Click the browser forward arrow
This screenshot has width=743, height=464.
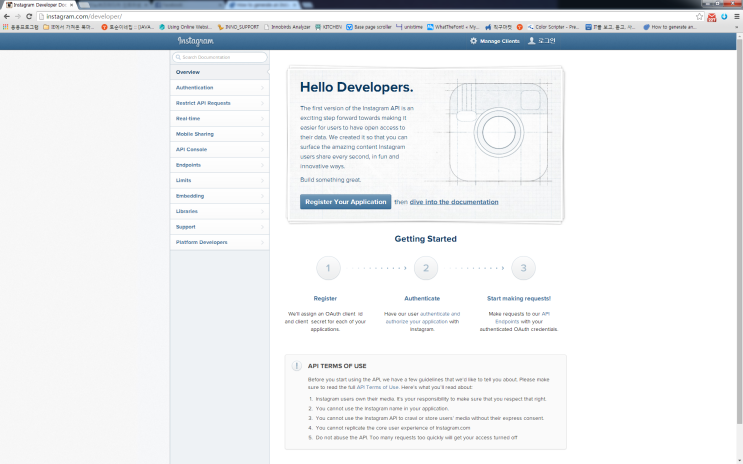coord(18,16)
